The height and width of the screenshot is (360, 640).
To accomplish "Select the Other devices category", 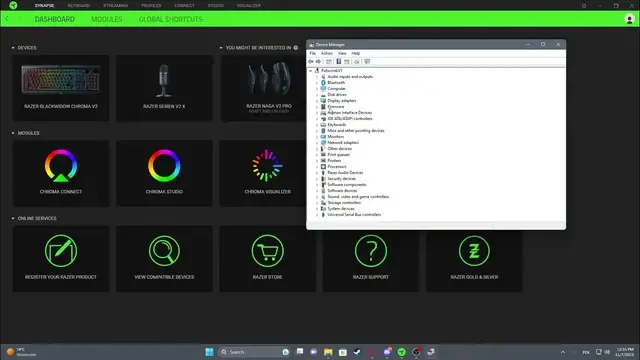I will click(339, 149).
